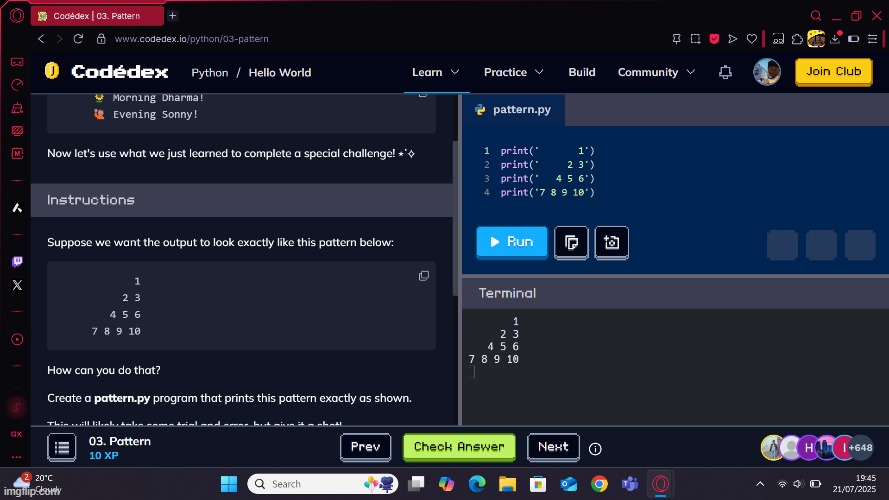
Task: Click Check Answer
Action: pos(459,447)
